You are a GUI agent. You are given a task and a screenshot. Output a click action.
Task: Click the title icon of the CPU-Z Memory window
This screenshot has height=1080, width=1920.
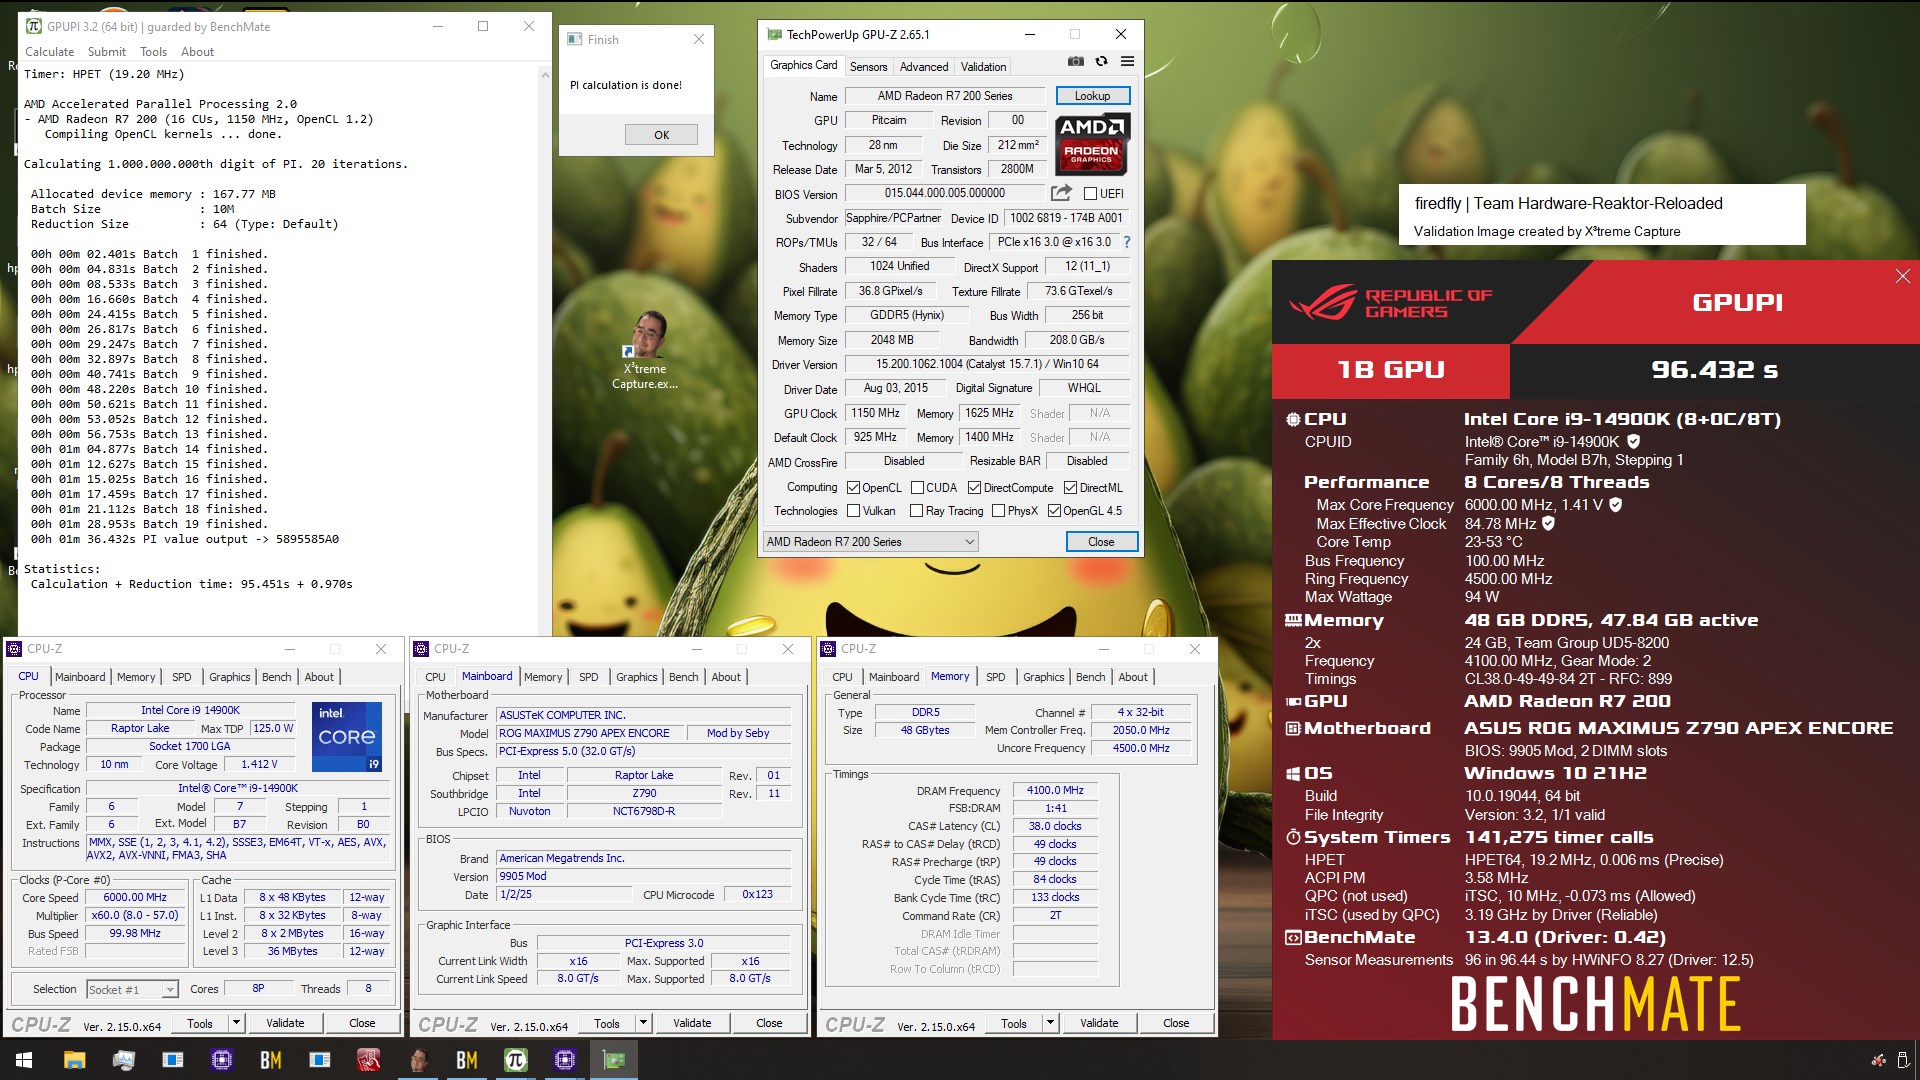828,649
